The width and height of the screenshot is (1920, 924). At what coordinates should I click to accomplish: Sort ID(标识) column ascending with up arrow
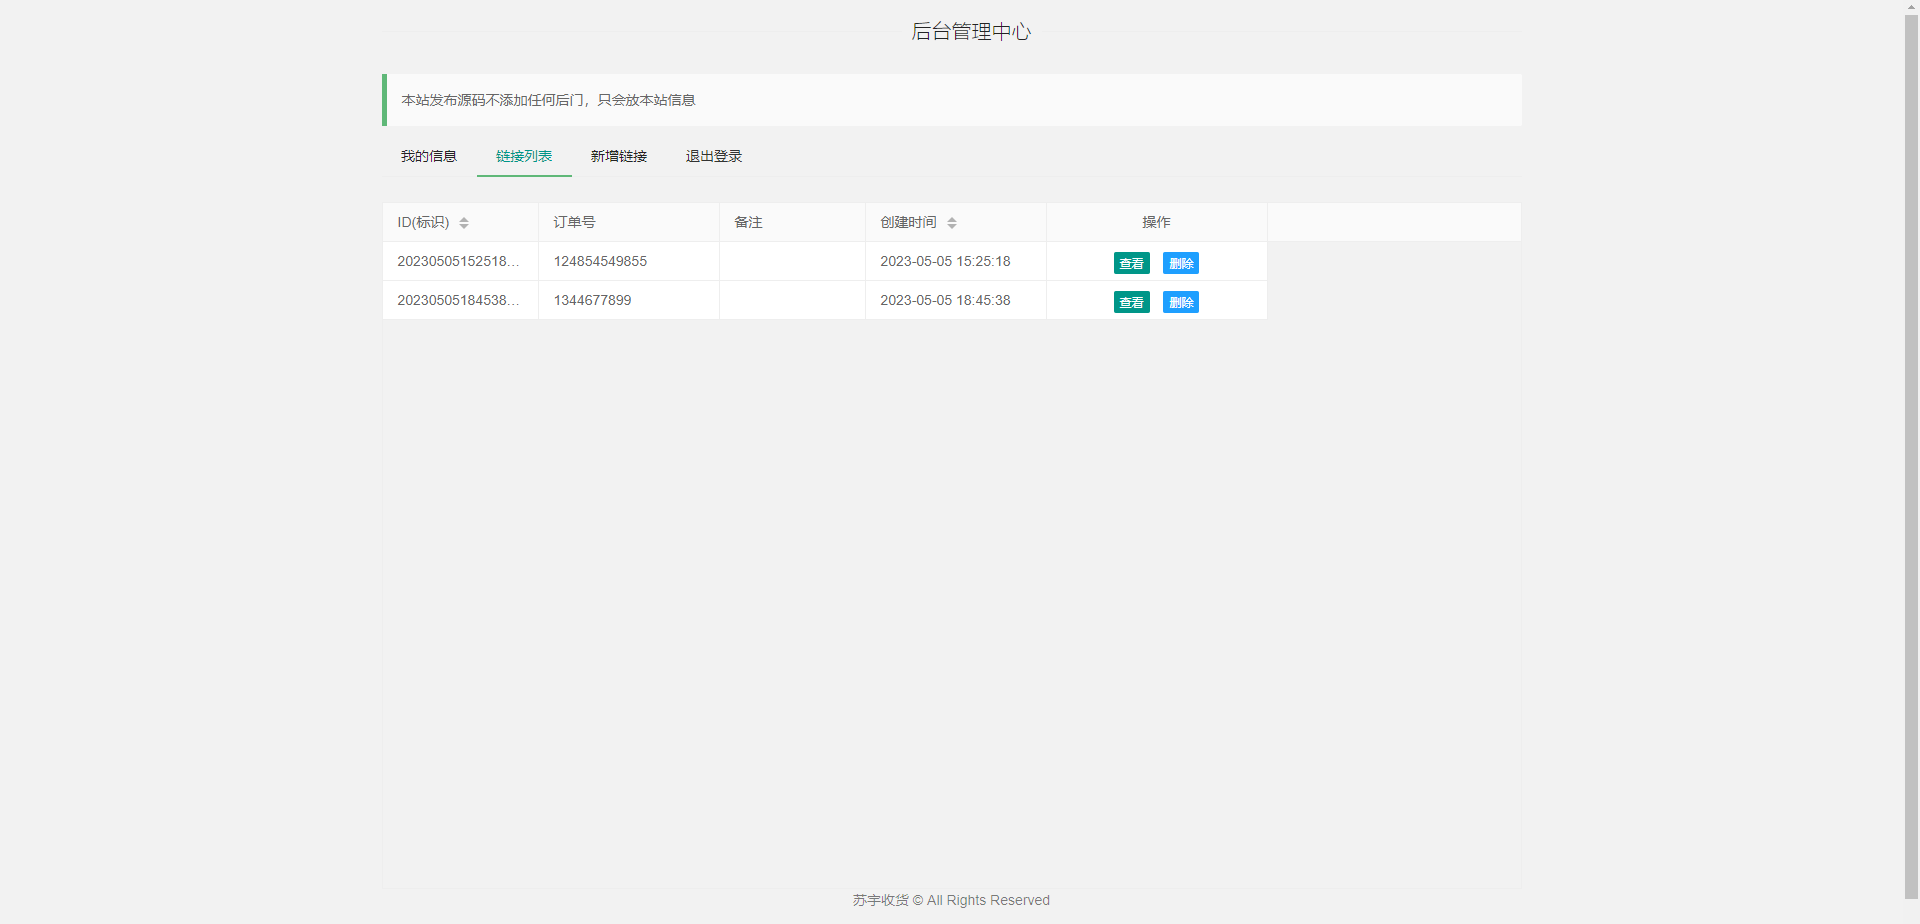coord(464,219)
